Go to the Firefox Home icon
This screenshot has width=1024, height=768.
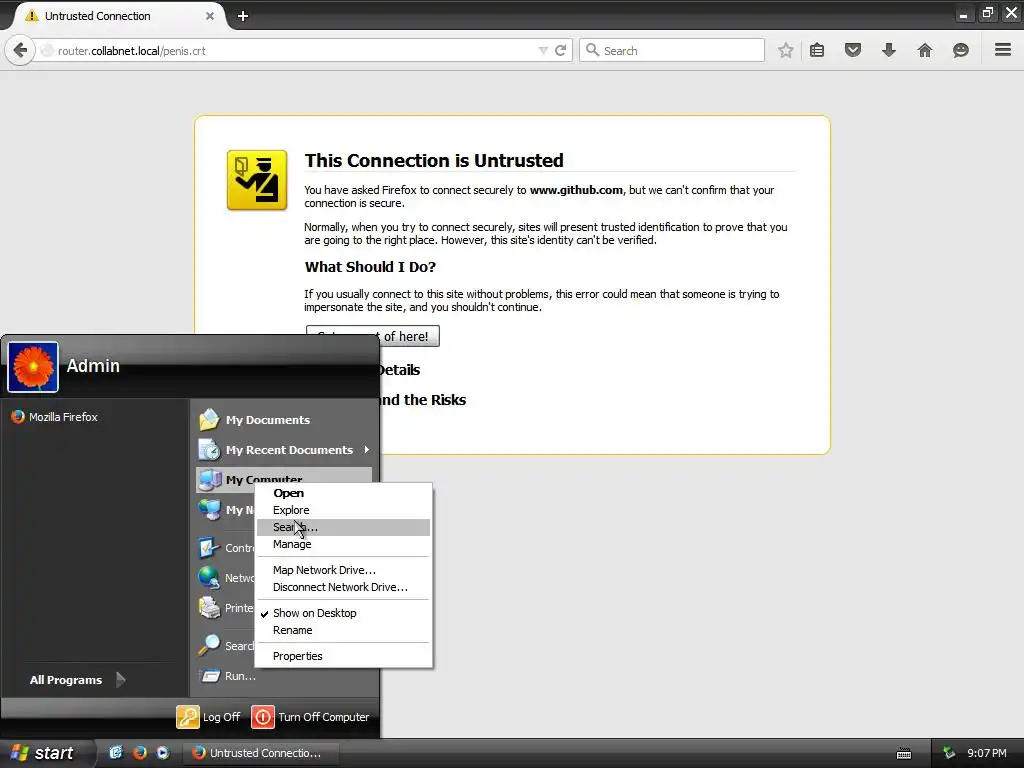925,50
